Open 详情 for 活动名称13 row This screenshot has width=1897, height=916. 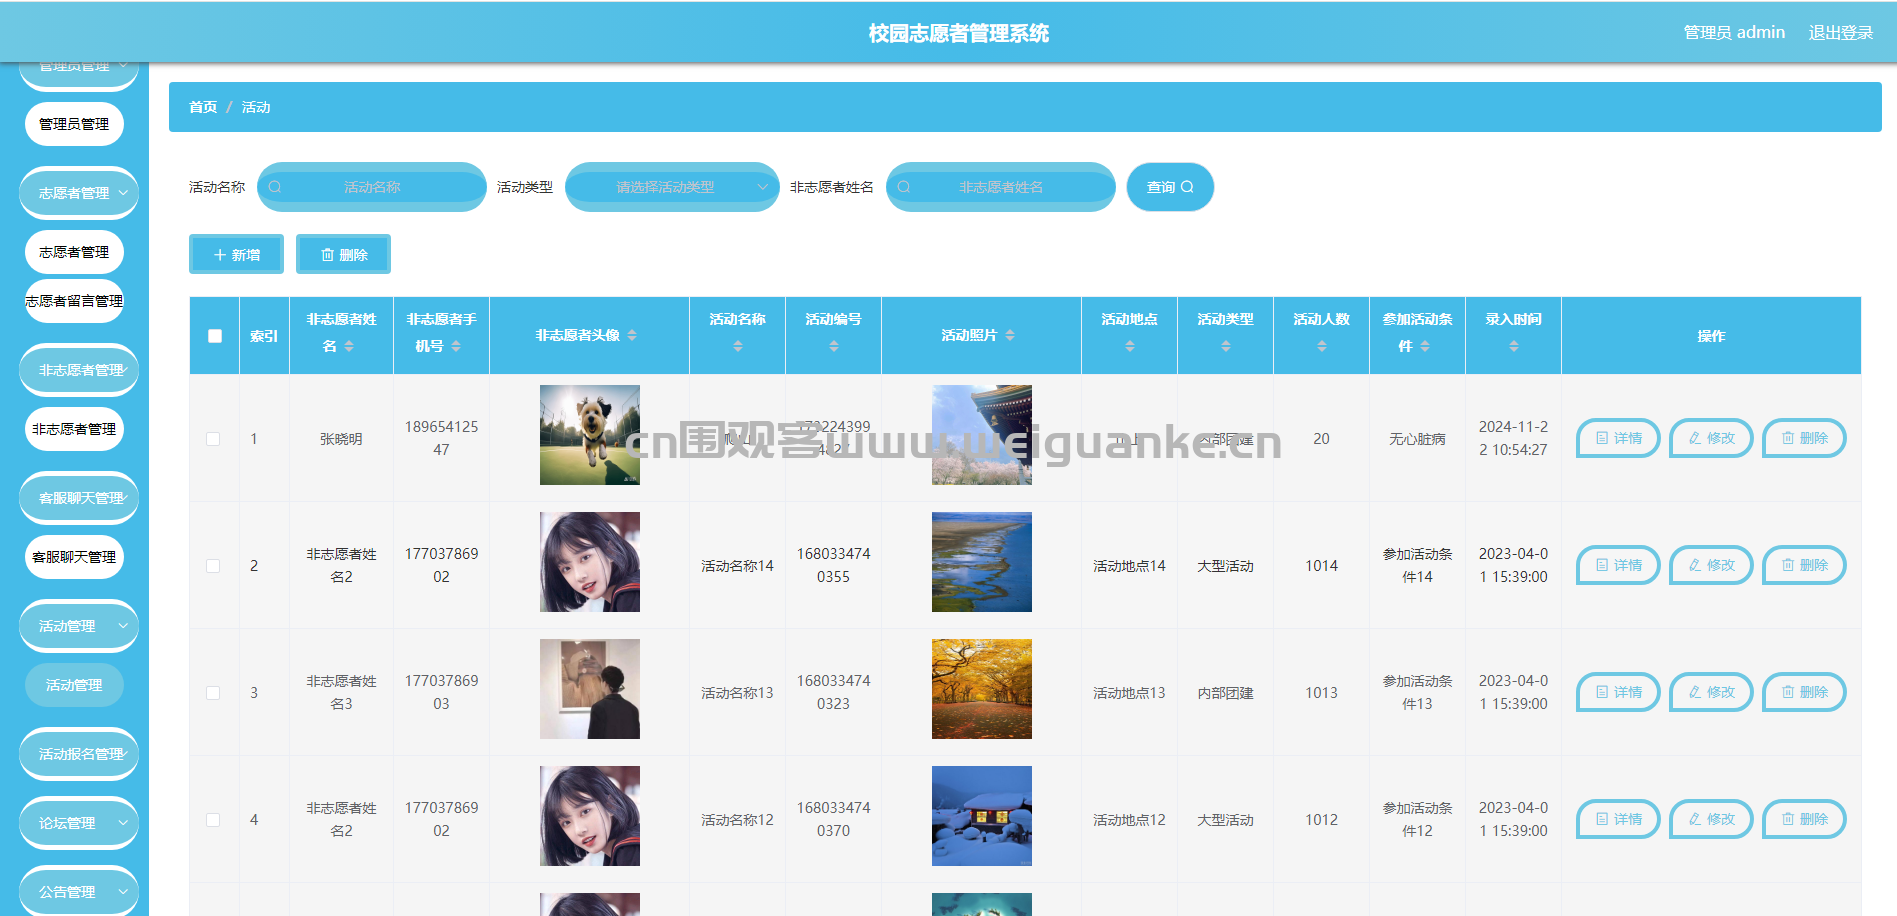point(1618,692)
